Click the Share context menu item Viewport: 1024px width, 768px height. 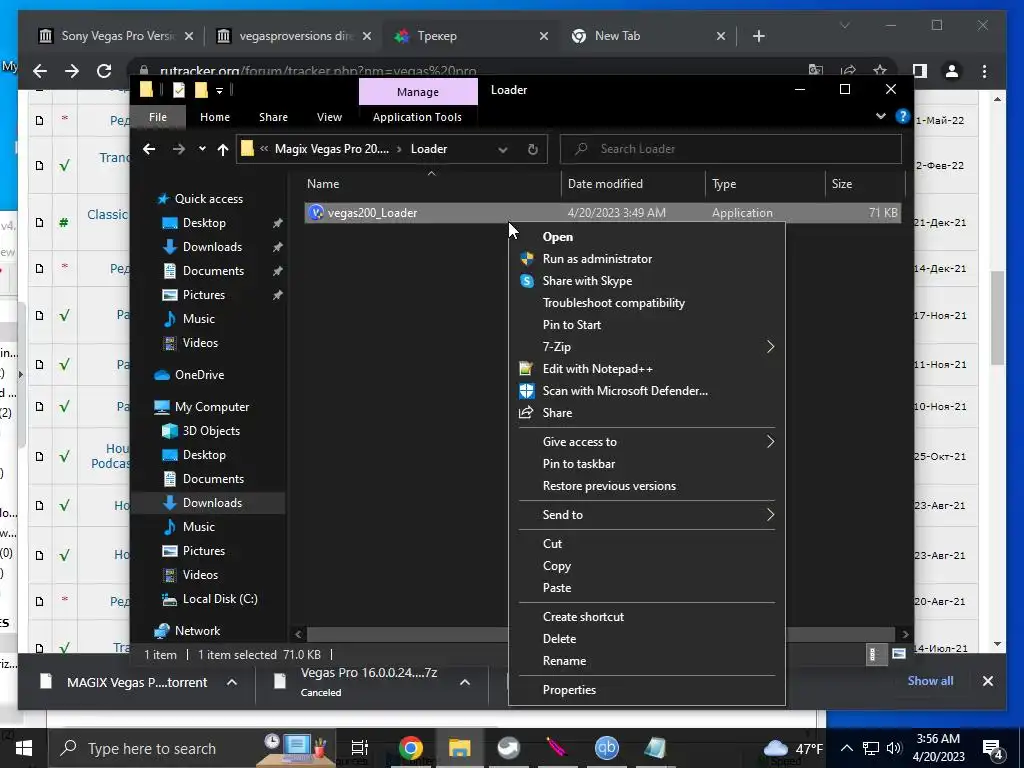point(557,413)
